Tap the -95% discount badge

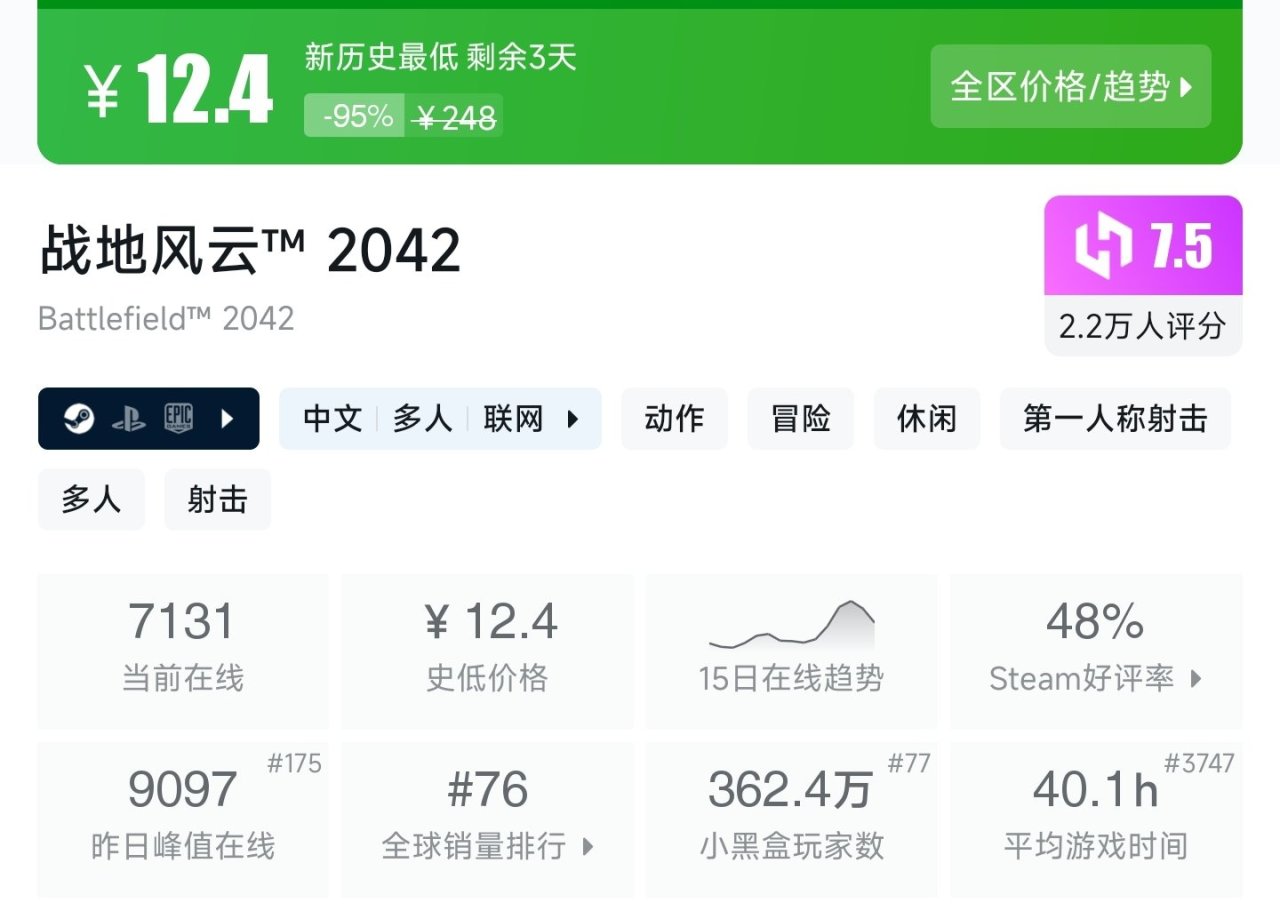pos(355,116)
